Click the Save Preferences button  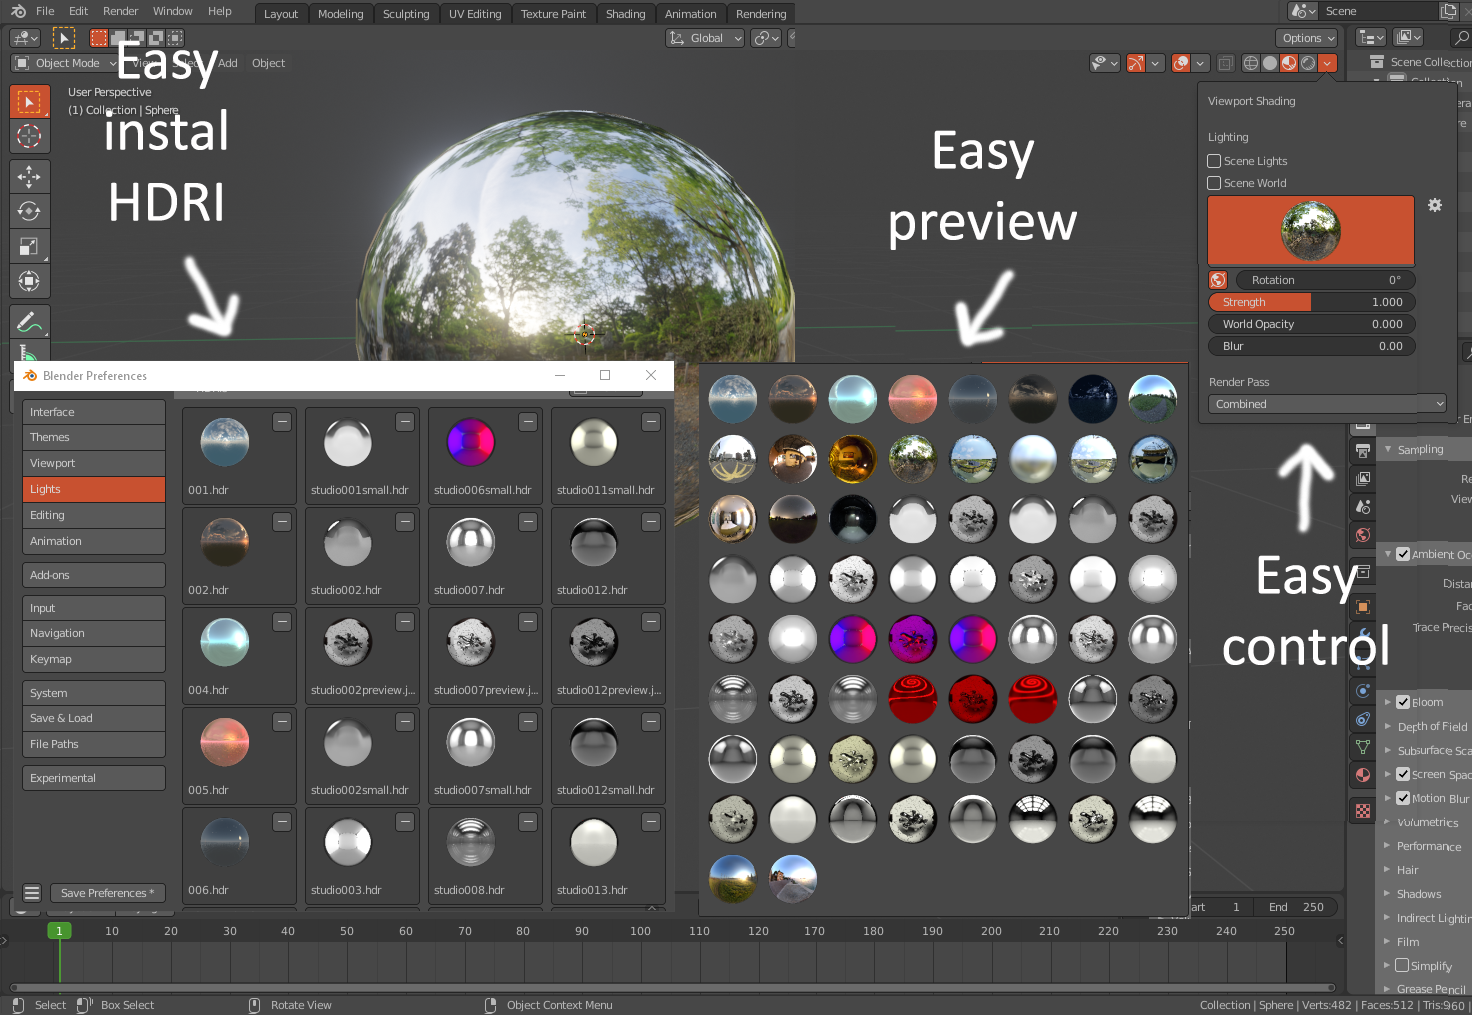[107, 893]
